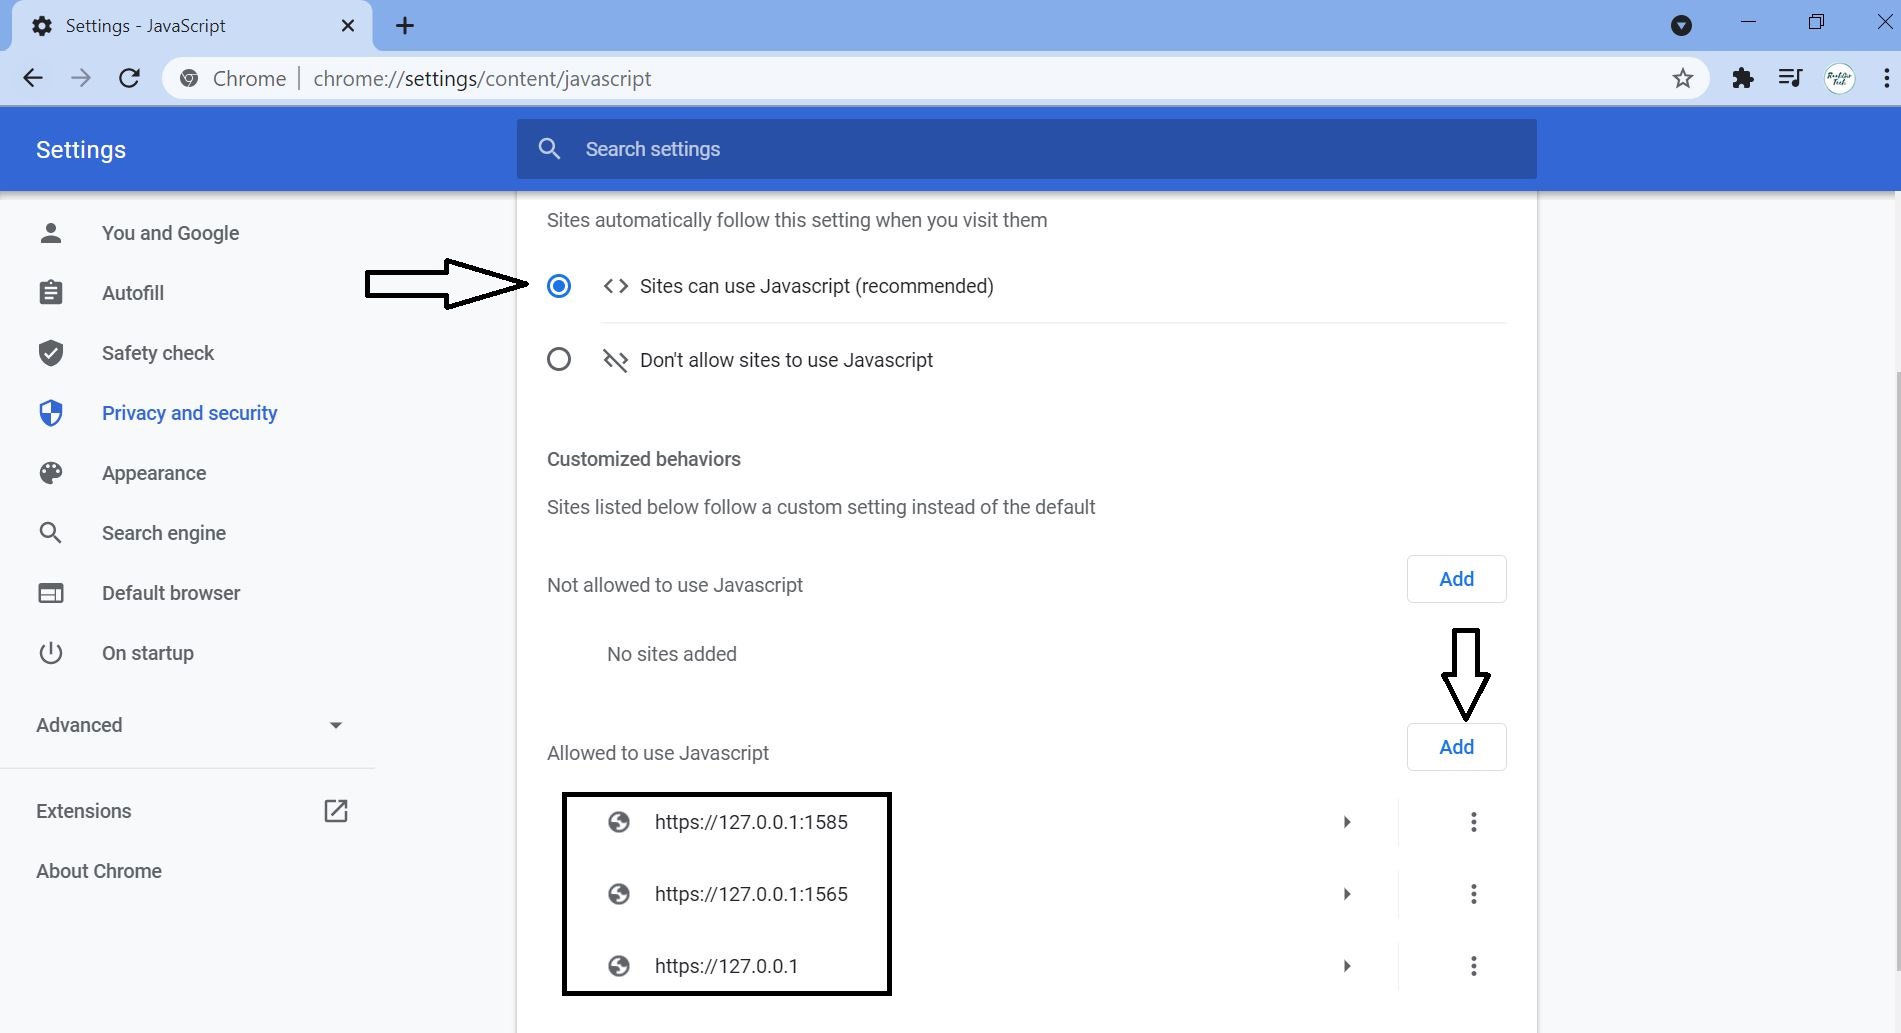Click the Settings header title
1901x1033 pixels.
[81, 150]
